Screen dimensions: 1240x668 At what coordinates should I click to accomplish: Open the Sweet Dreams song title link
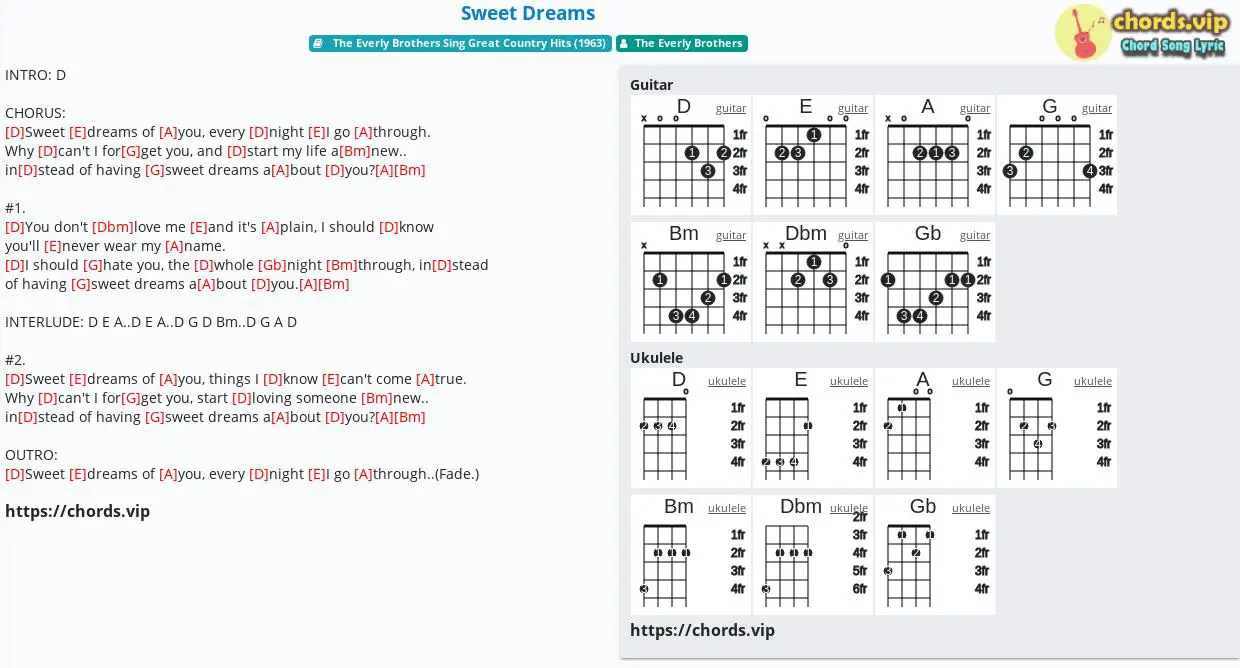(528, 13)
